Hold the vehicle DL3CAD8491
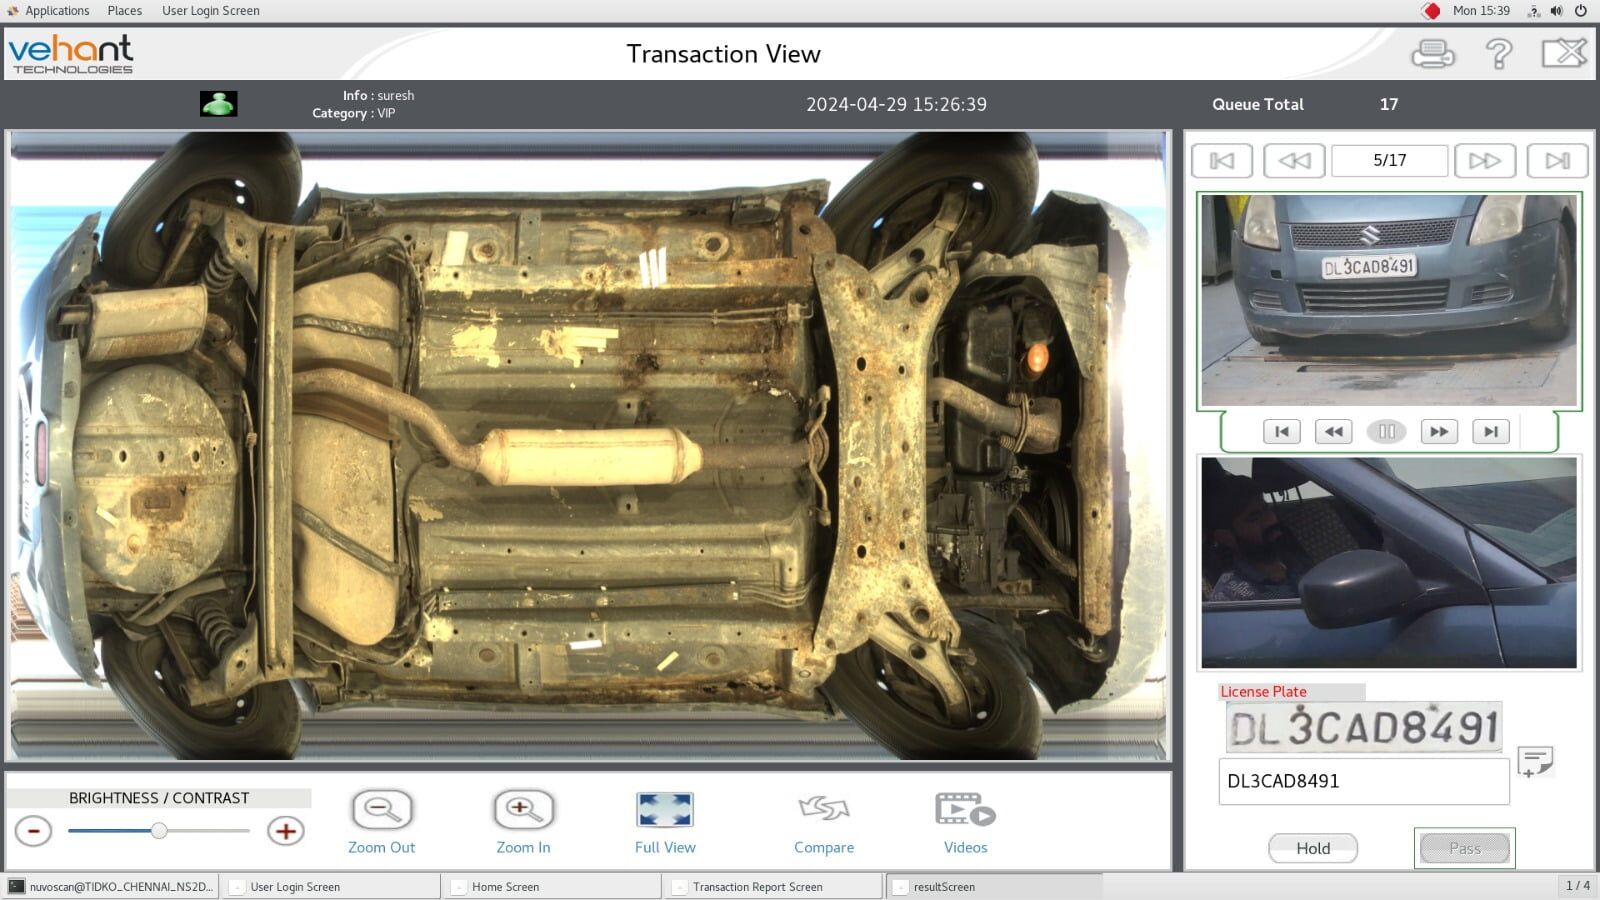1600x900 pixels. (1312, 848)
